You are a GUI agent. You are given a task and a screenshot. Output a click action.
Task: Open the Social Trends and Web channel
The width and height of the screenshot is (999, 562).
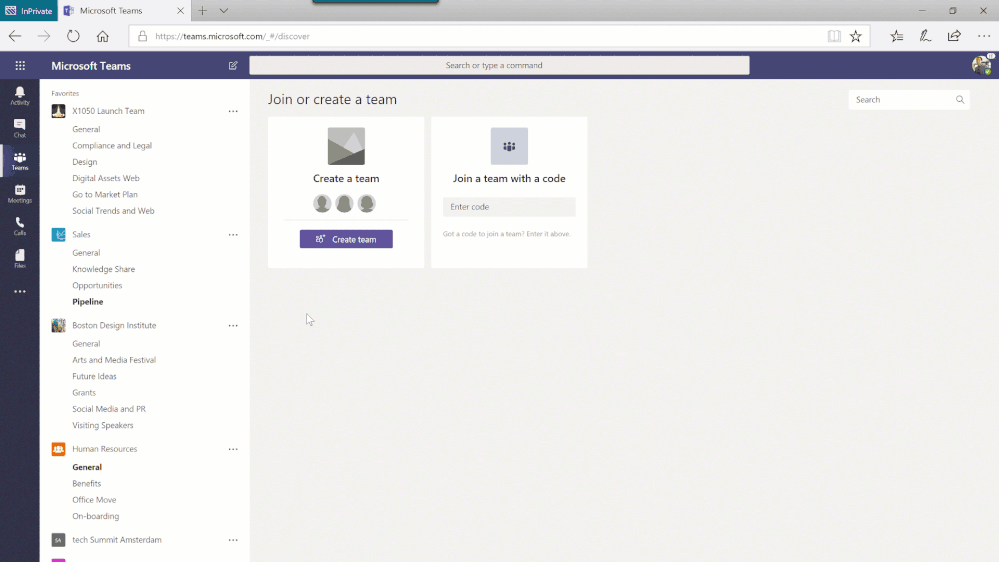pos(113,211)
